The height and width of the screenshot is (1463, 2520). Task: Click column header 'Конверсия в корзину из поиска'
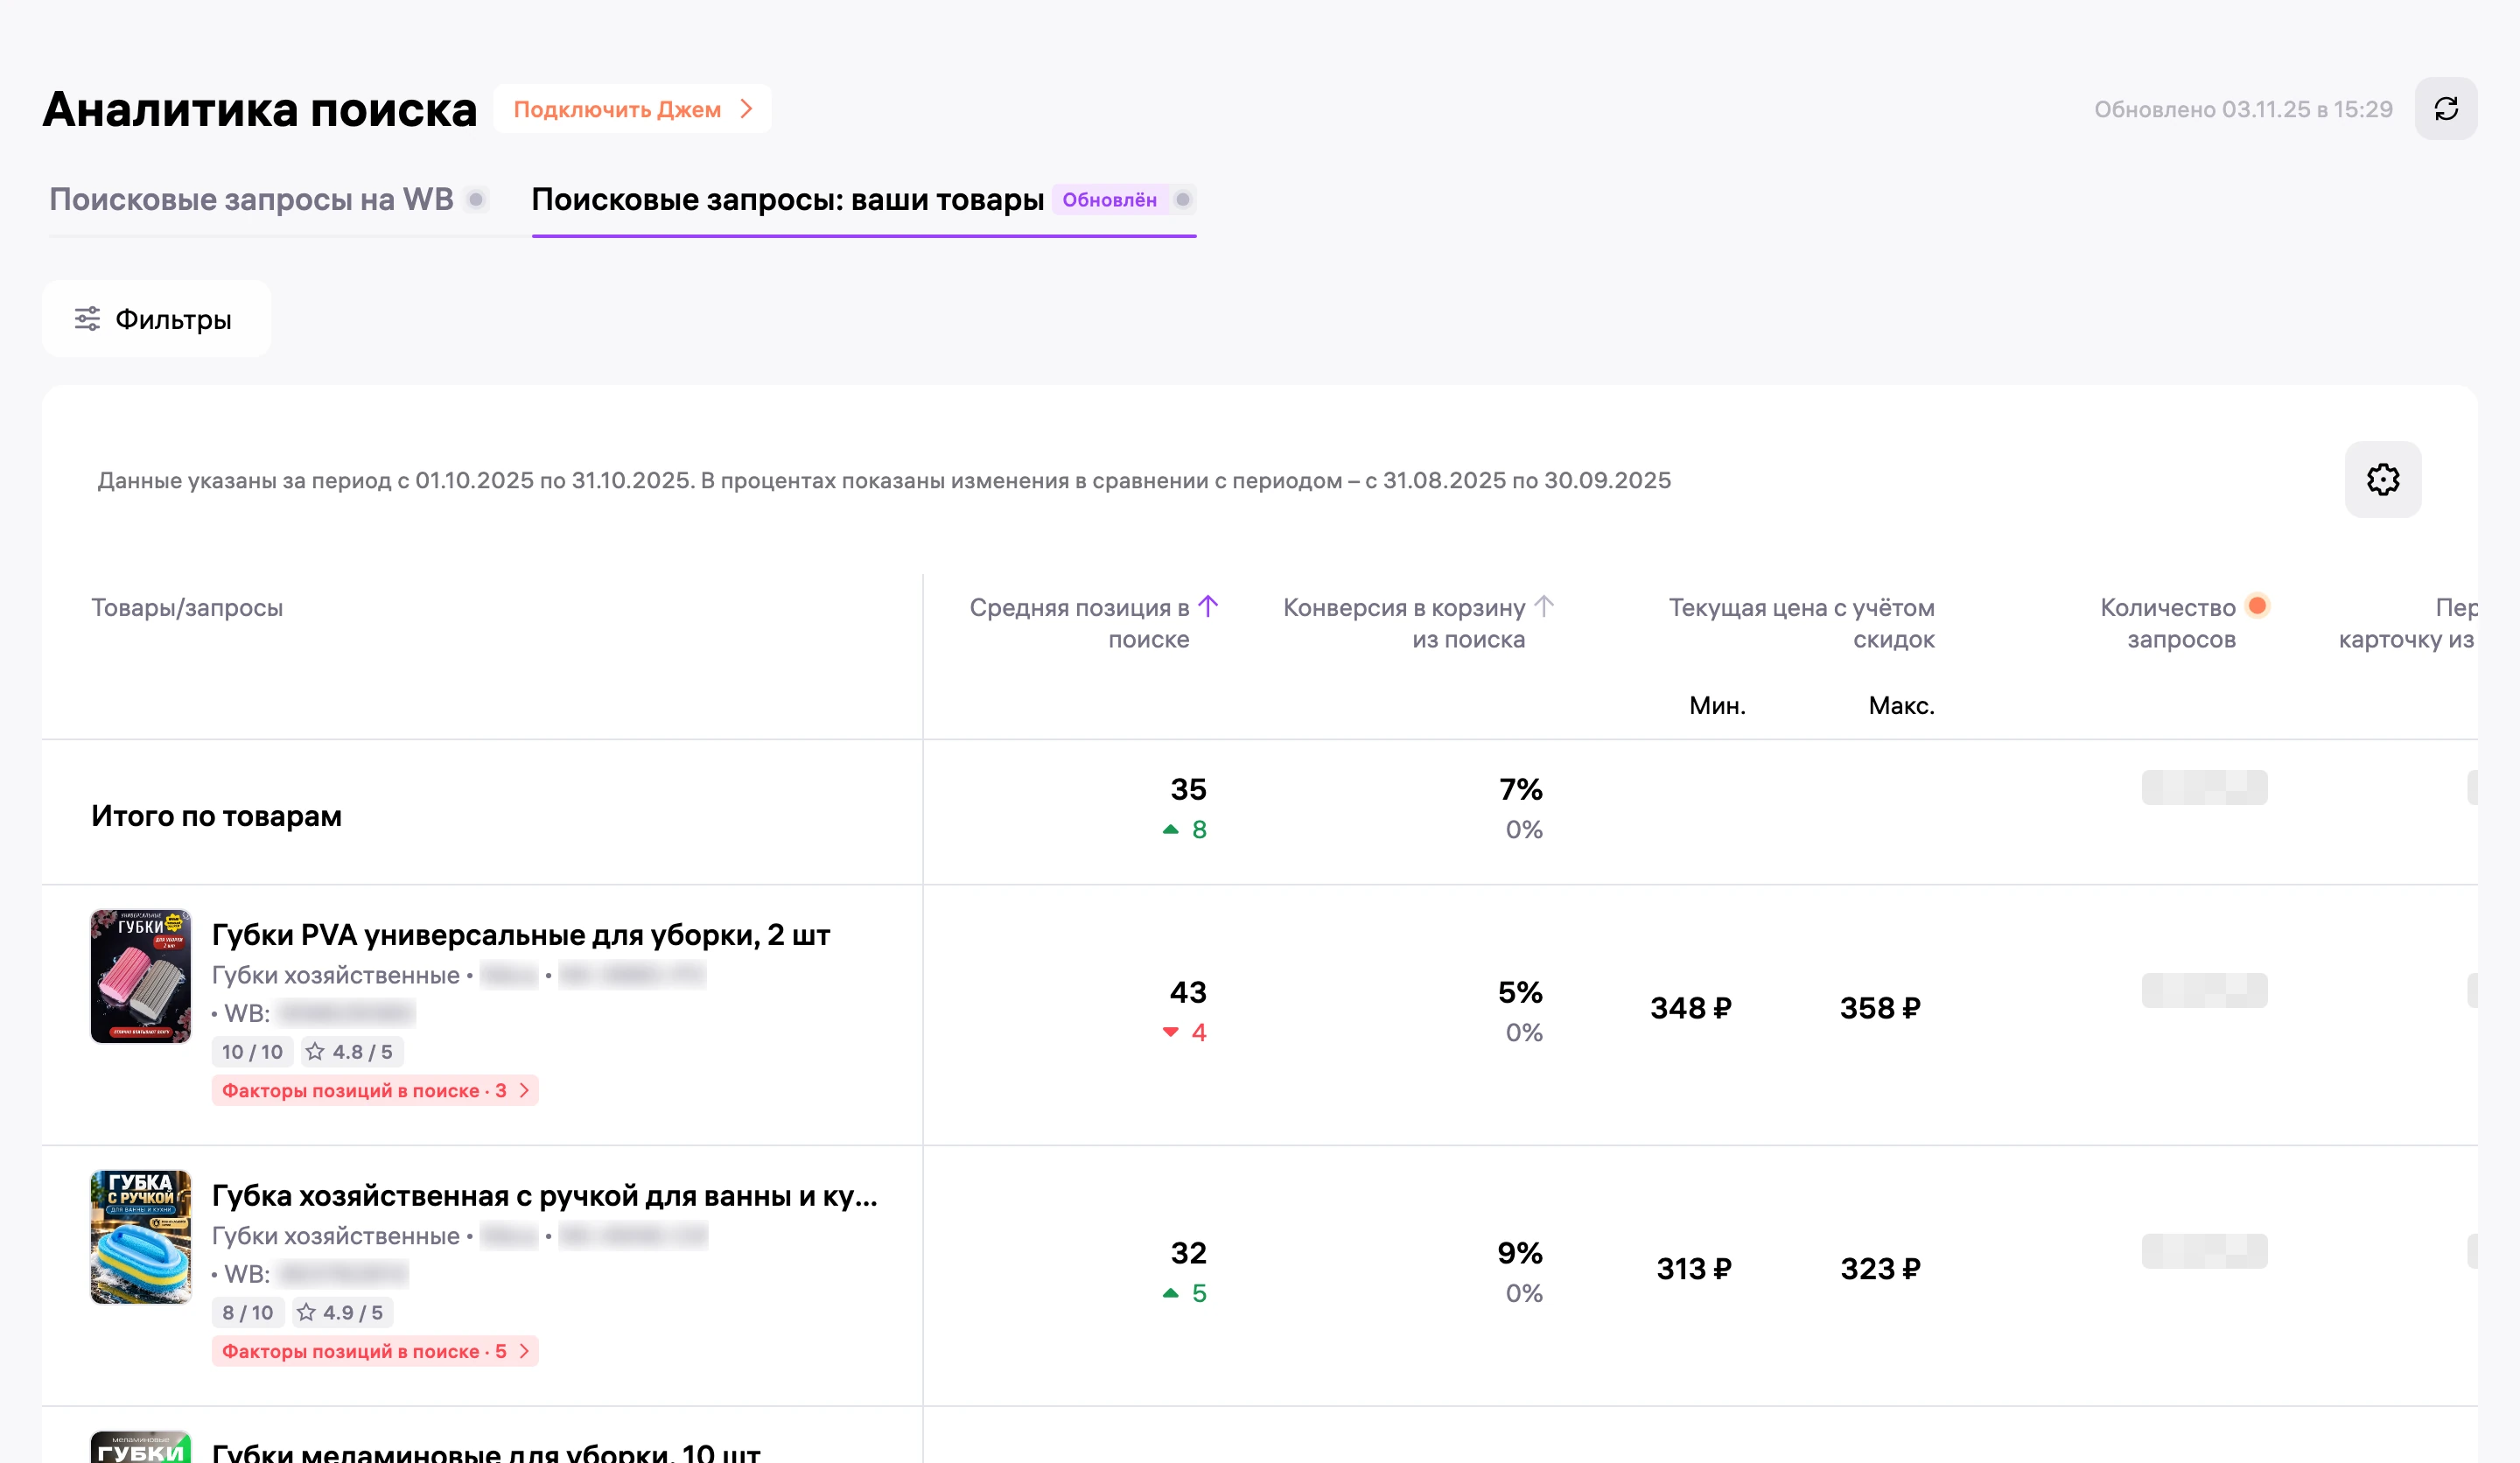1404,623
